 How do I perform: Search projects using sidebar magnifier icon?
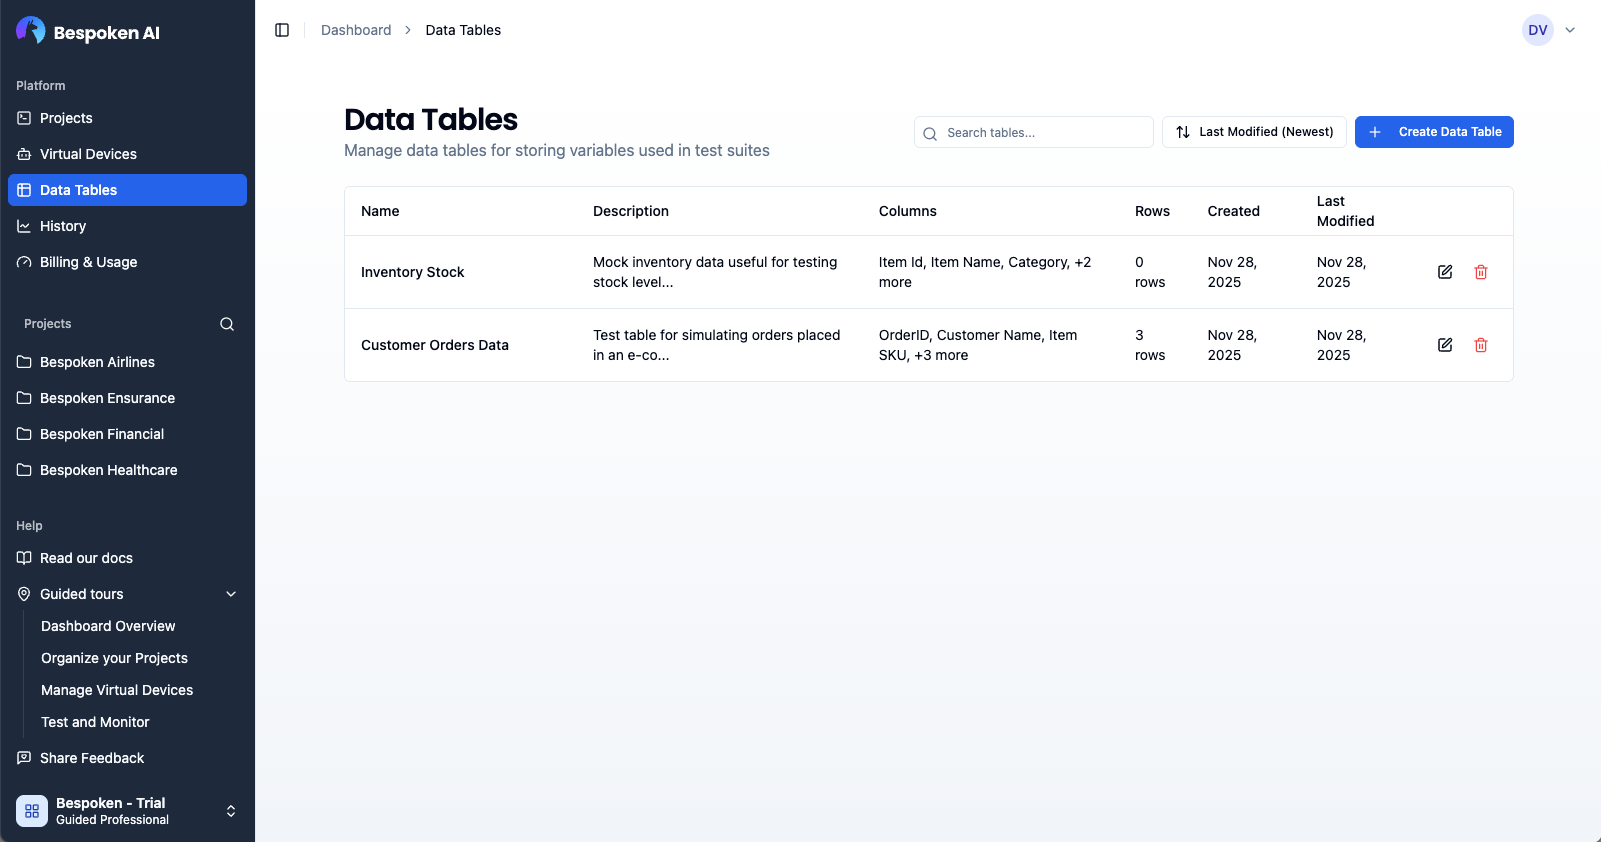pos(227,324)
